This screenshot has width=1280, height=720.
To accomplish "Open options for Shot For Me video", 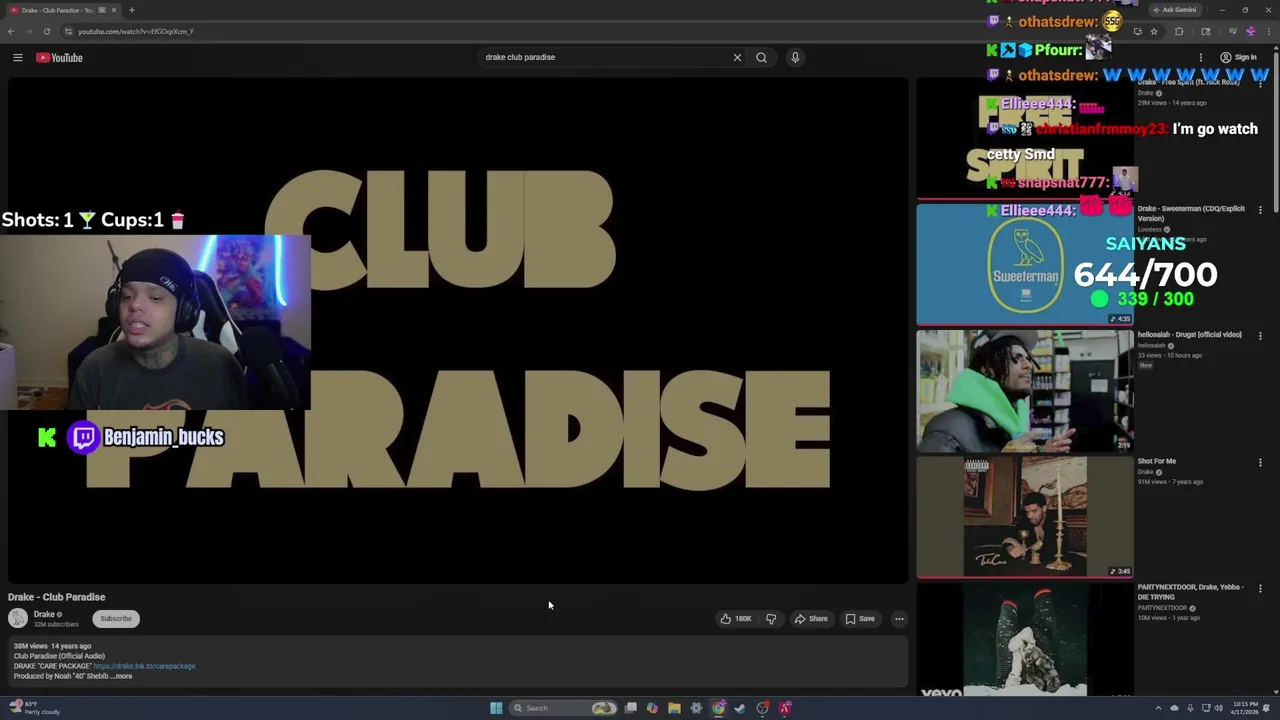I will 1260,463.
